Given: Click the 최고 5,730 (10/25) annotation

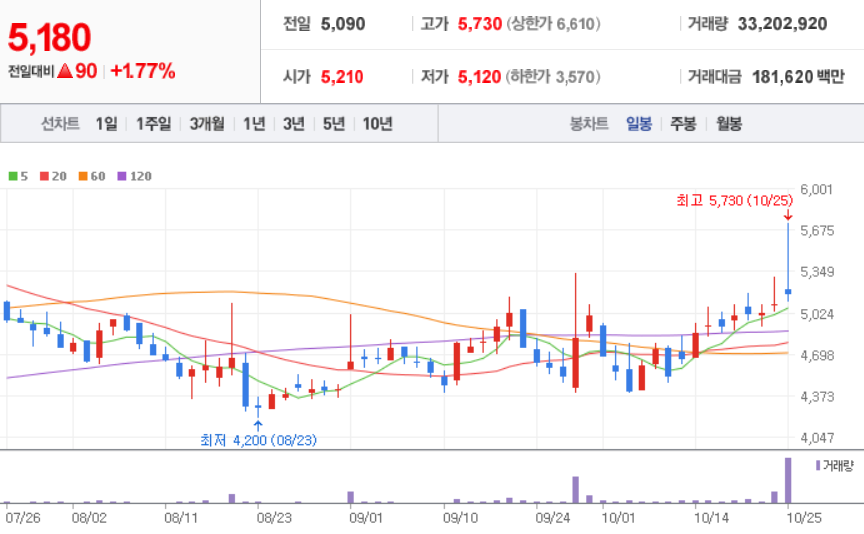Looking at the screenshot, I should click(735, 201).
